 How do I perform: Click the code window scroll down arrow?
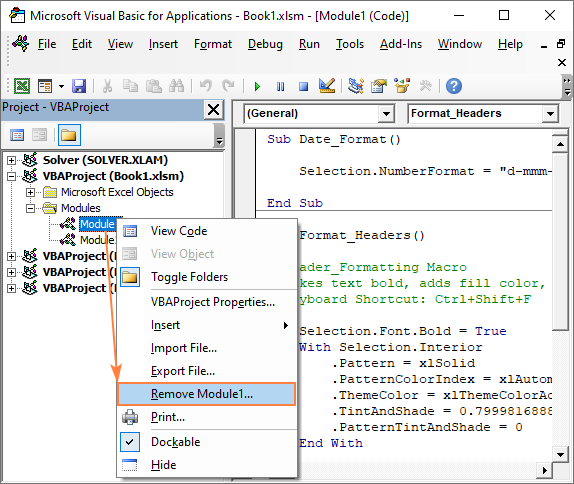(560, 455)
